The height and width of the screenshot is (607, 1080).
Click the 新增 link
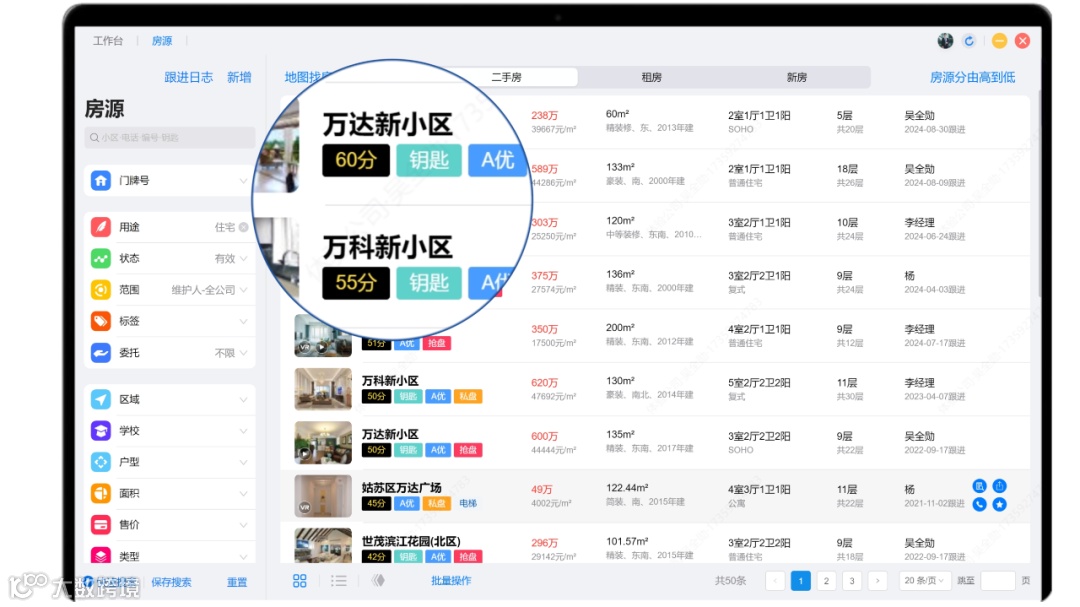239,77
